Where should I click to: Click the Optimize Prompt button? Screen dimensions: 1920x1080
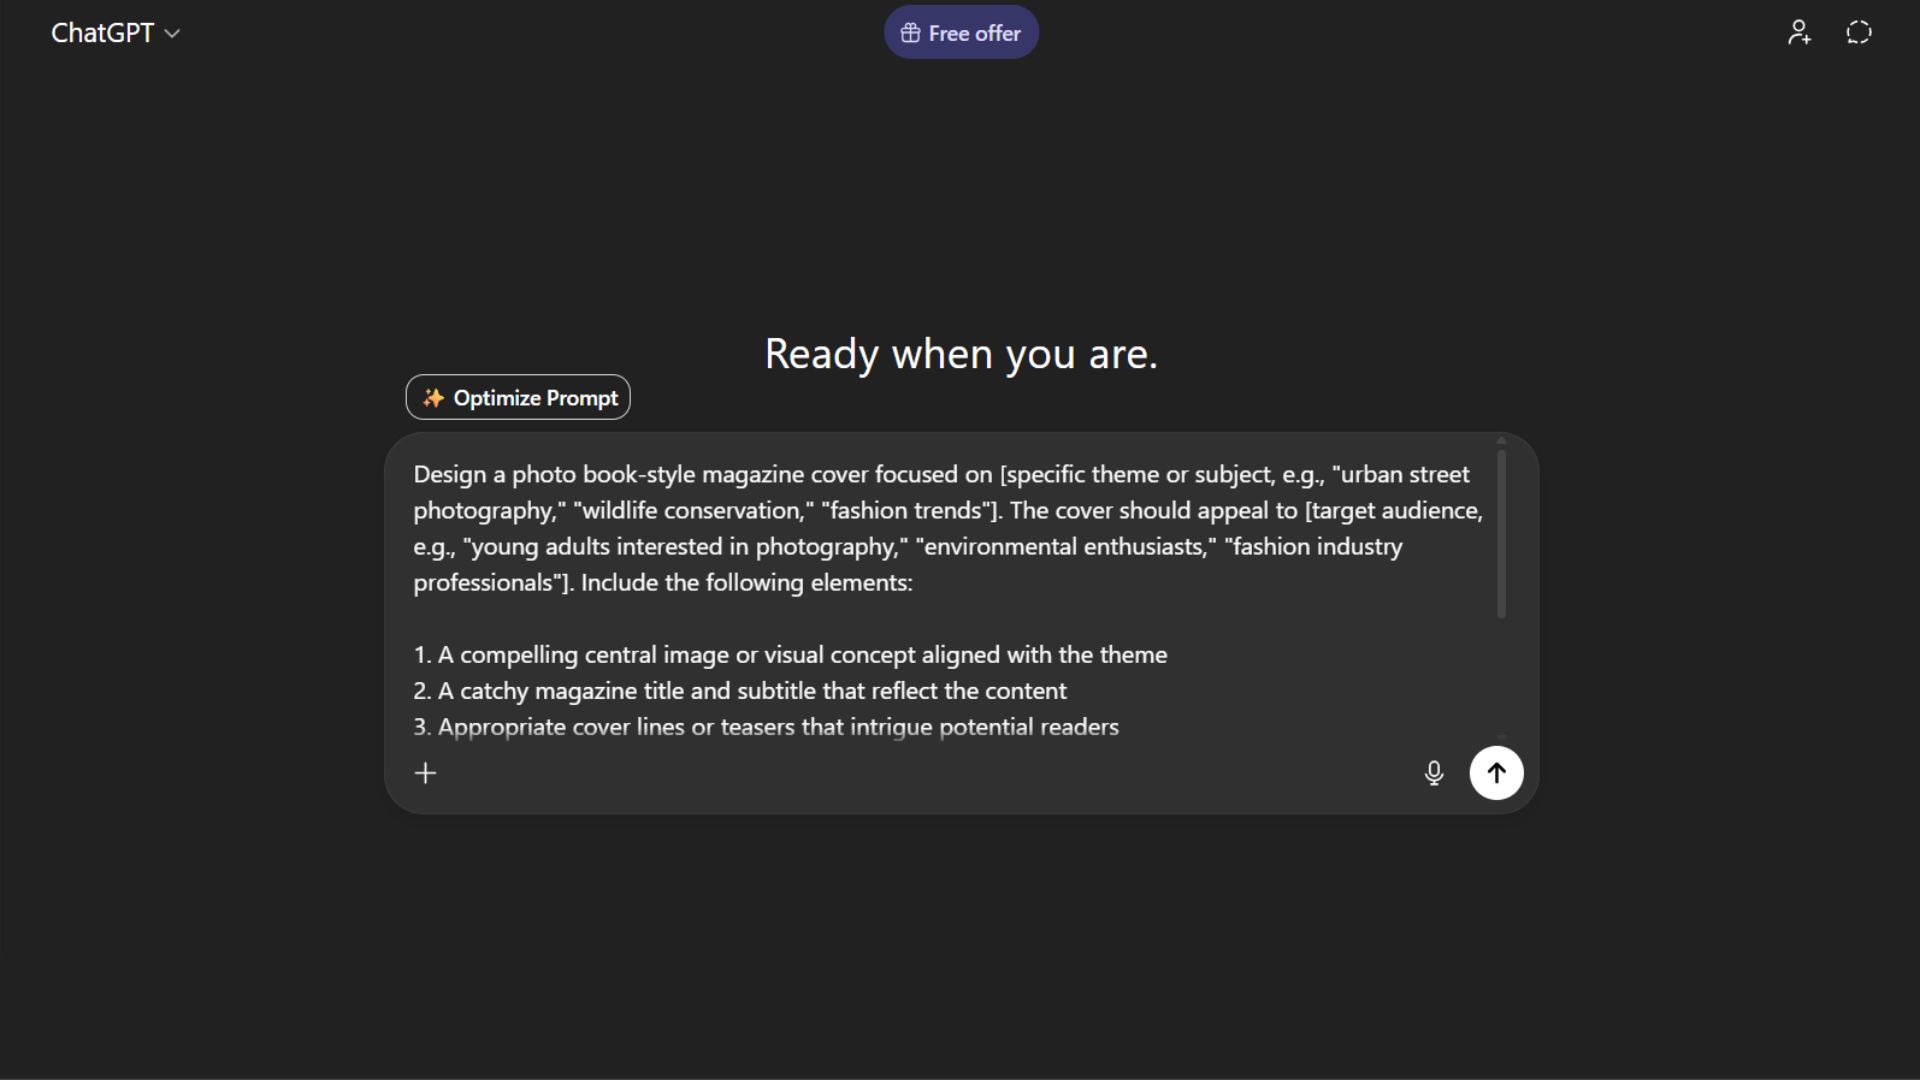click(518, 398)
